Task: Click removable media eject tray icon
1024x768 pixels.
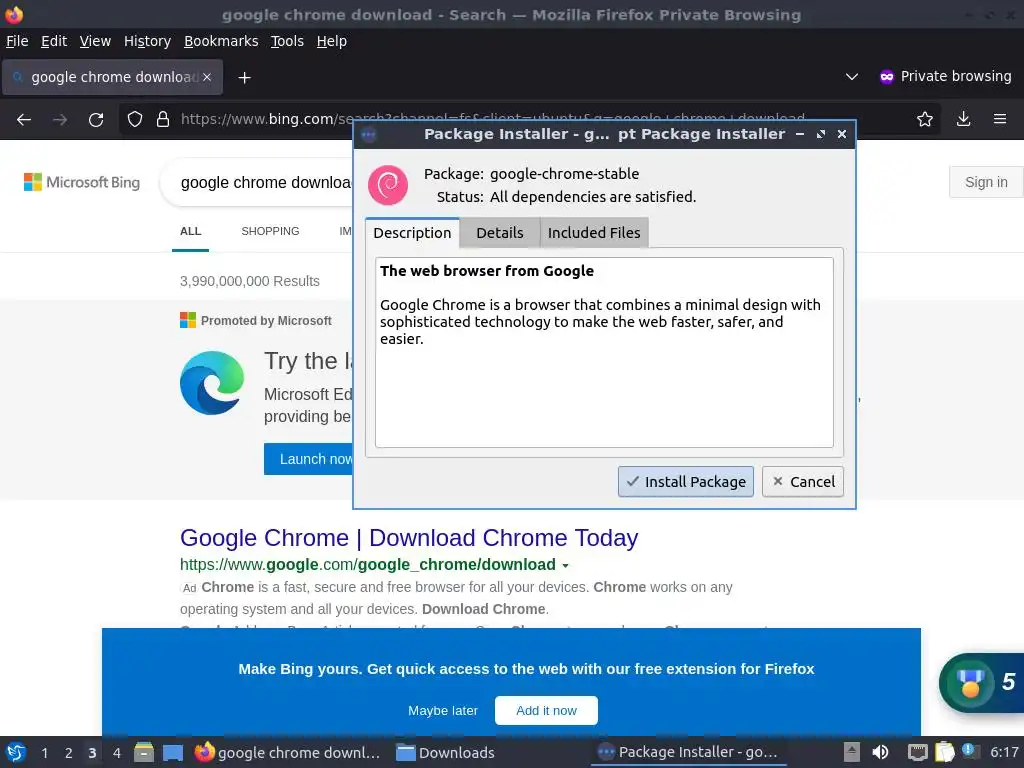Action: [x=851, y=752]
